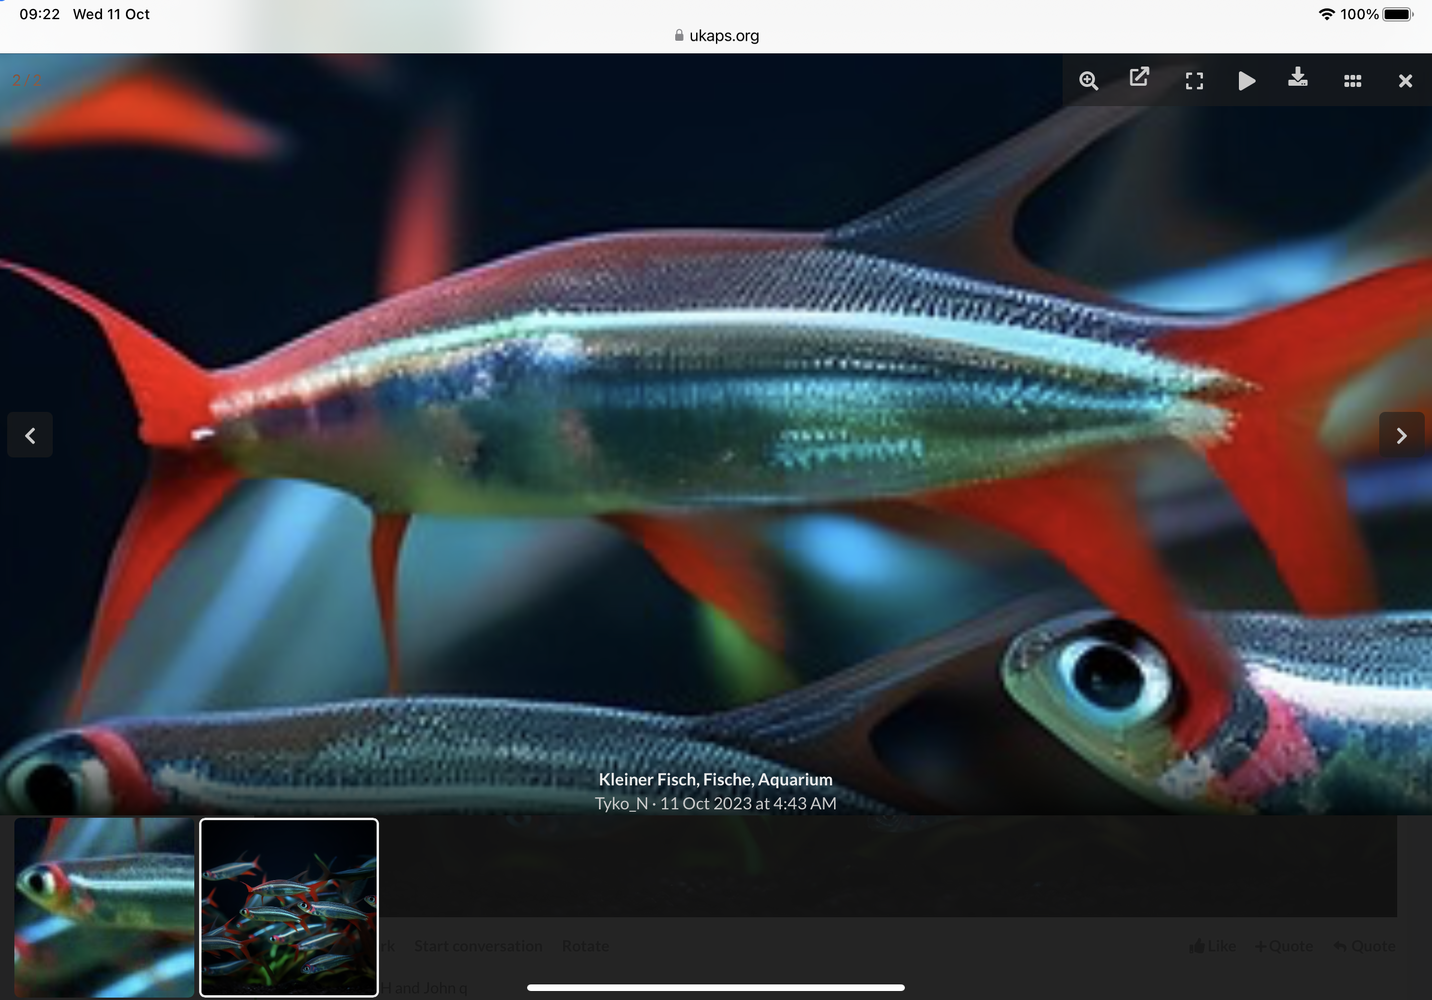Zoom into the fish image with magnifier icon
The height and width of the screenshot is (1000, 1432).
[x=1089, y=81]
